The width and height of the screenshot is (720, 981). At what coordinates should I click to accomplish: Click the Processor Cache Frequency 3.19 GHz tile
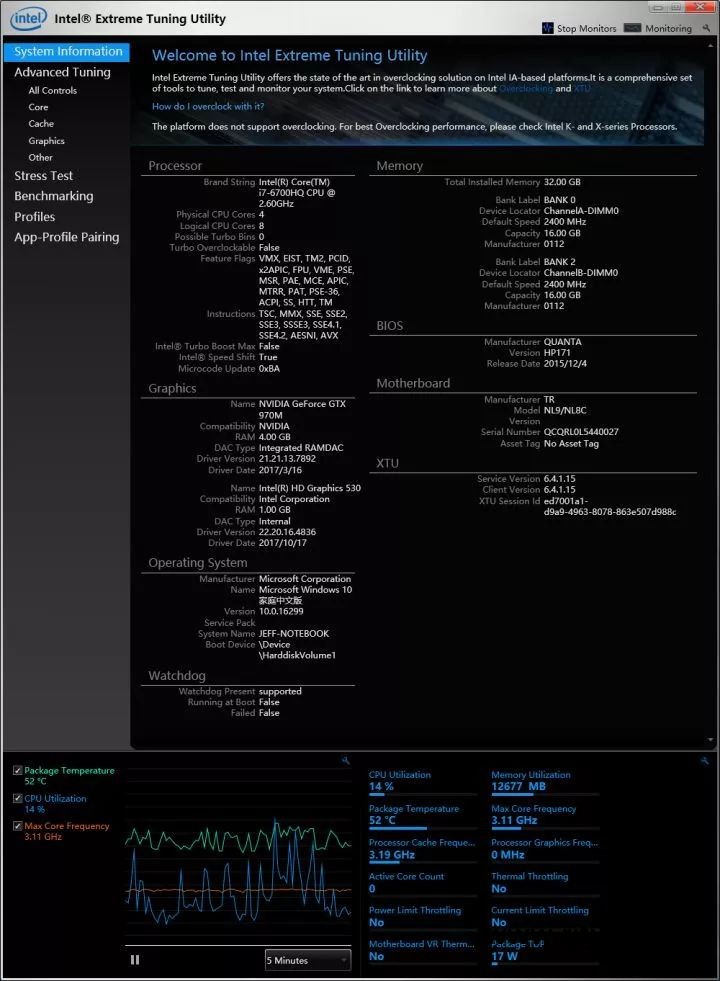point(422,849)
